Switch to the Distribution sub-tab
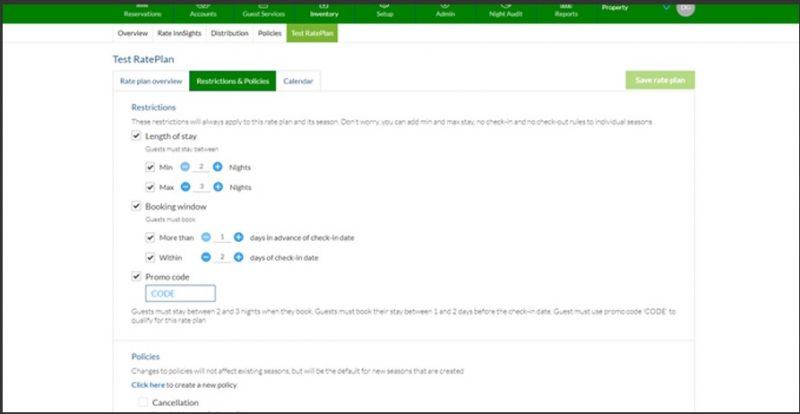800x414 pixels. 230,33
